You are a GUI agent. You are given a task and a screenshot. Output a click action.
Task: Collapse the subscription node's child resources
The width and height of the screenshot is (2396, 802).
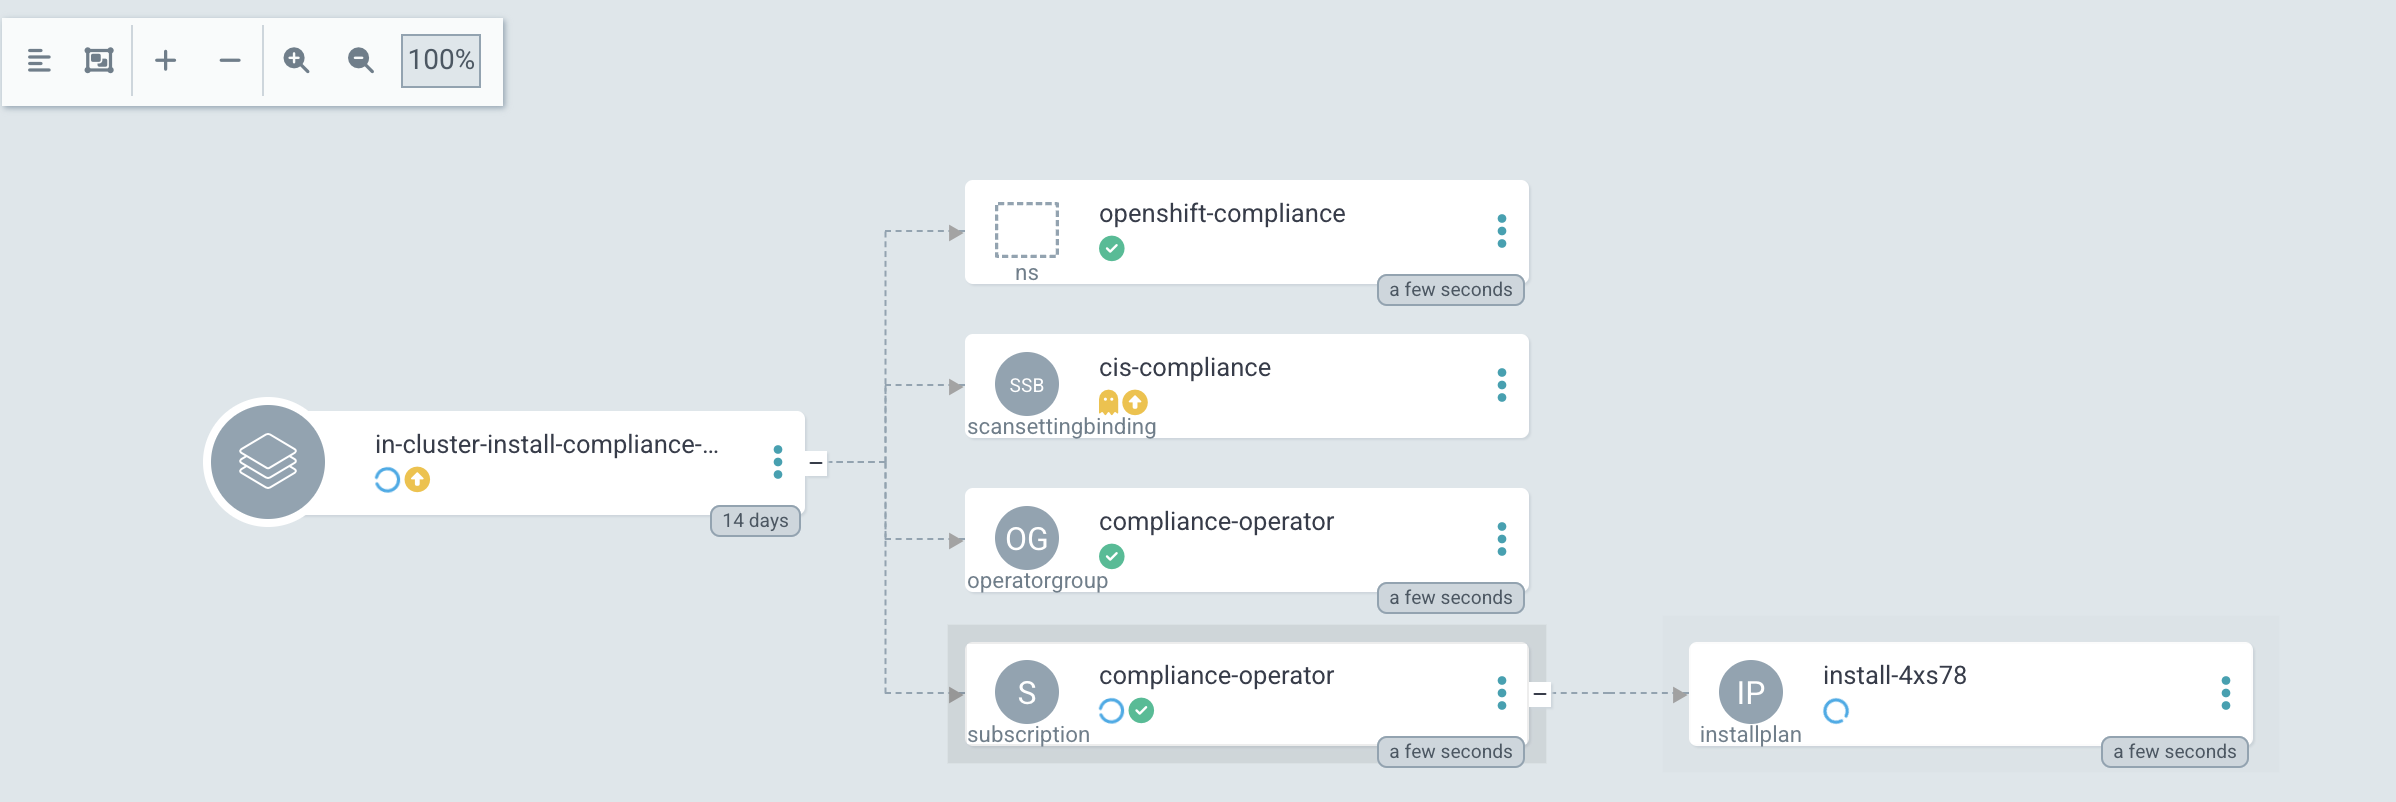pos(1540,693)
